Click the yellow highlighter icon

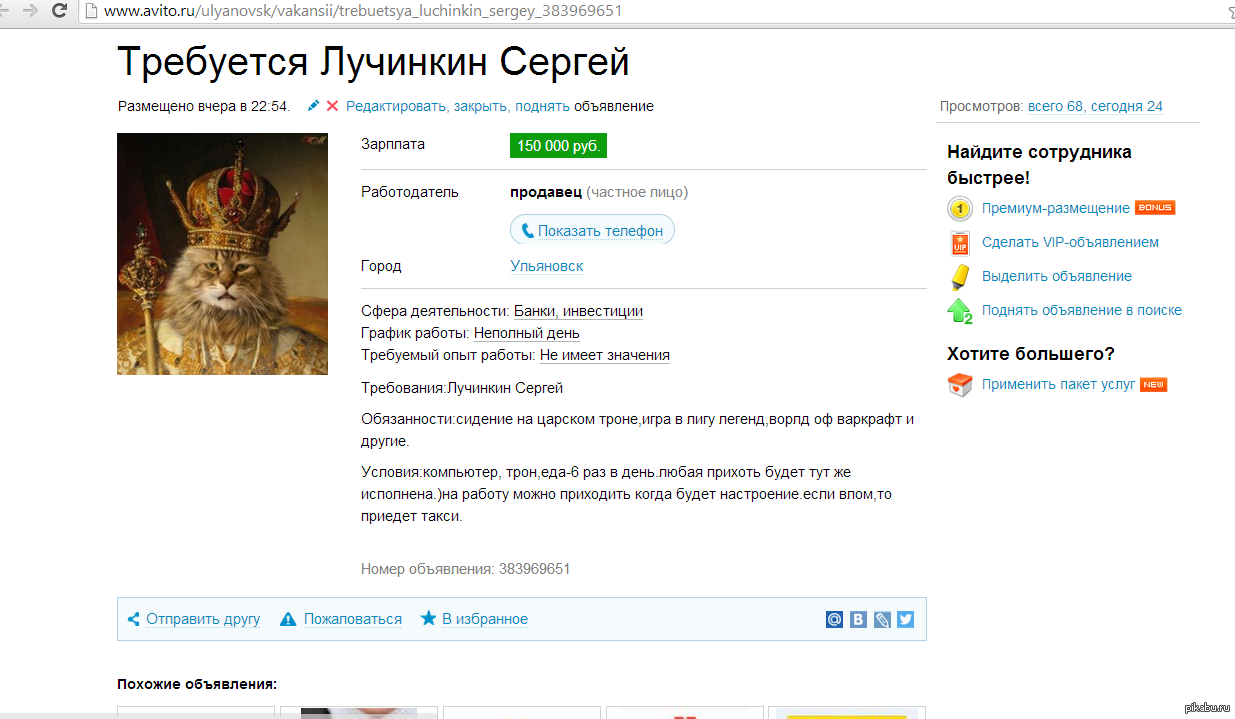point(959,277)
